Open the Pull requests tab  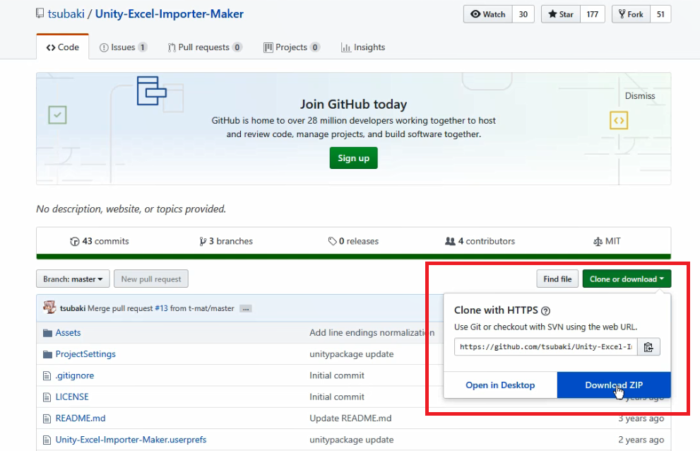(204, 47)
